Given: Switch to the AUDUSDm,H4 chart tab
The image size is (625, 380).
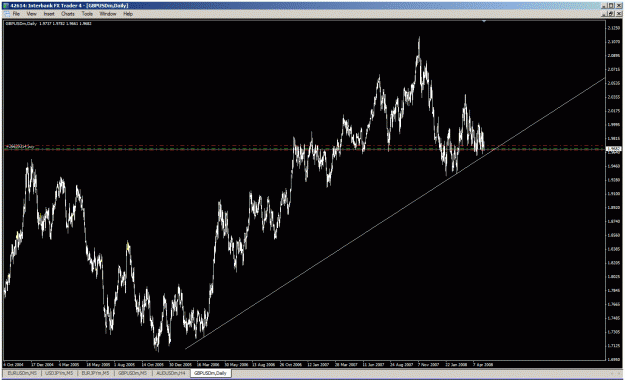Looking at the screenshot, I should pyautogui.click(x=171, y=373).
